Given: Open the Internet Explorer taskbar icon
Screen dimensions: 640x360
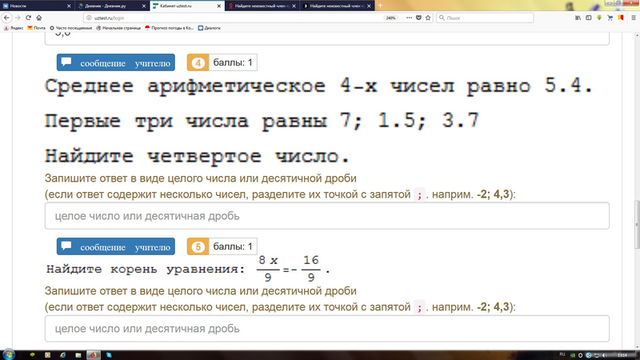Looking at the screenshot, I should point(63,355).
